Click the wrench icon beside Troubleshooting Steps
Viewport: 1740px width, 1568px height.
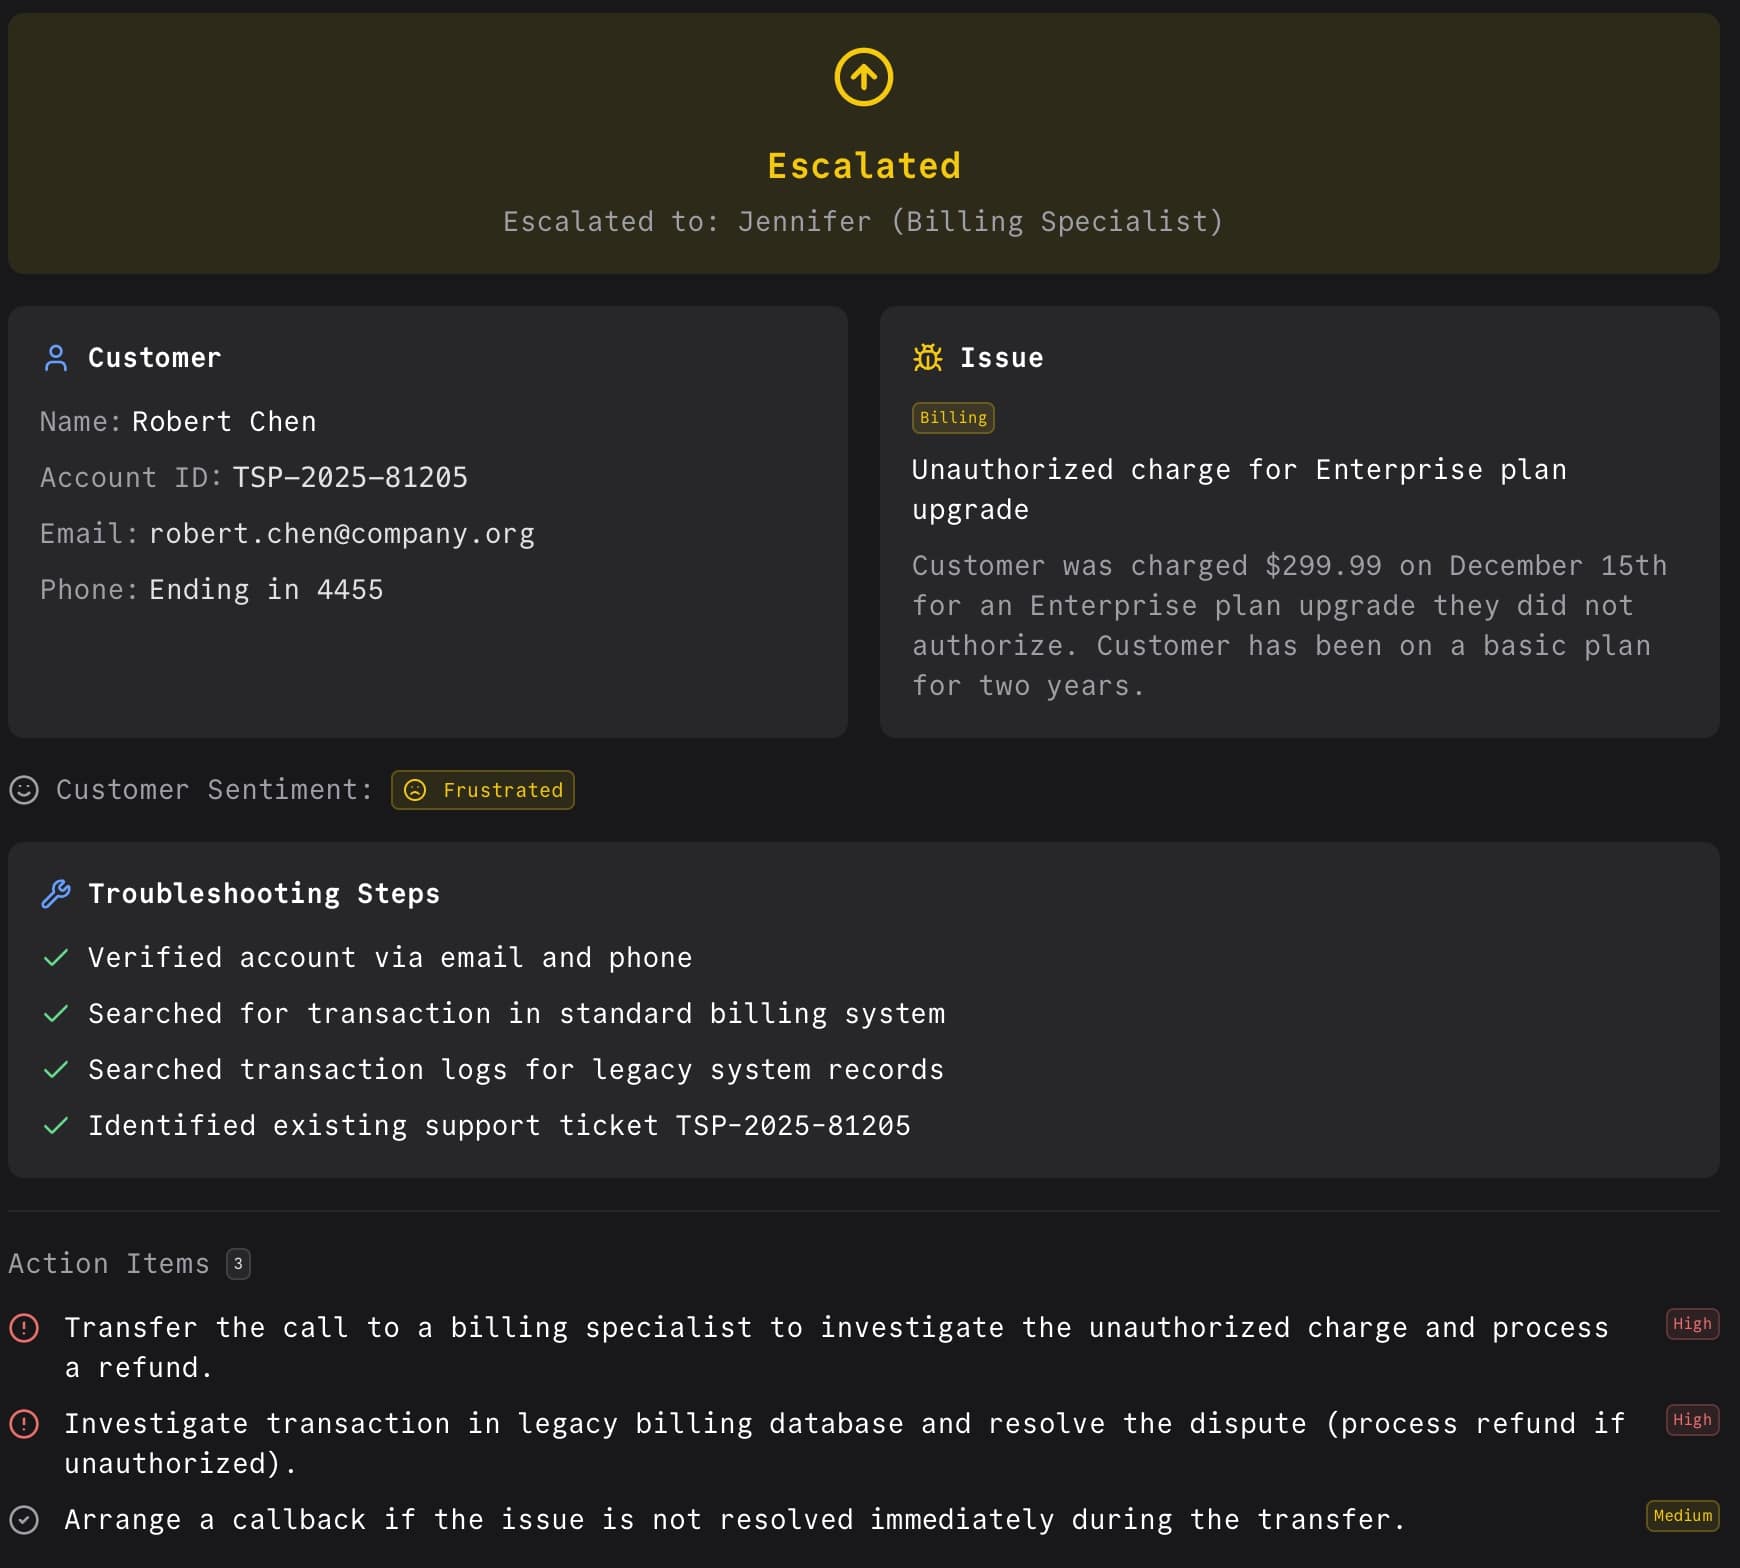click(56, 893)
